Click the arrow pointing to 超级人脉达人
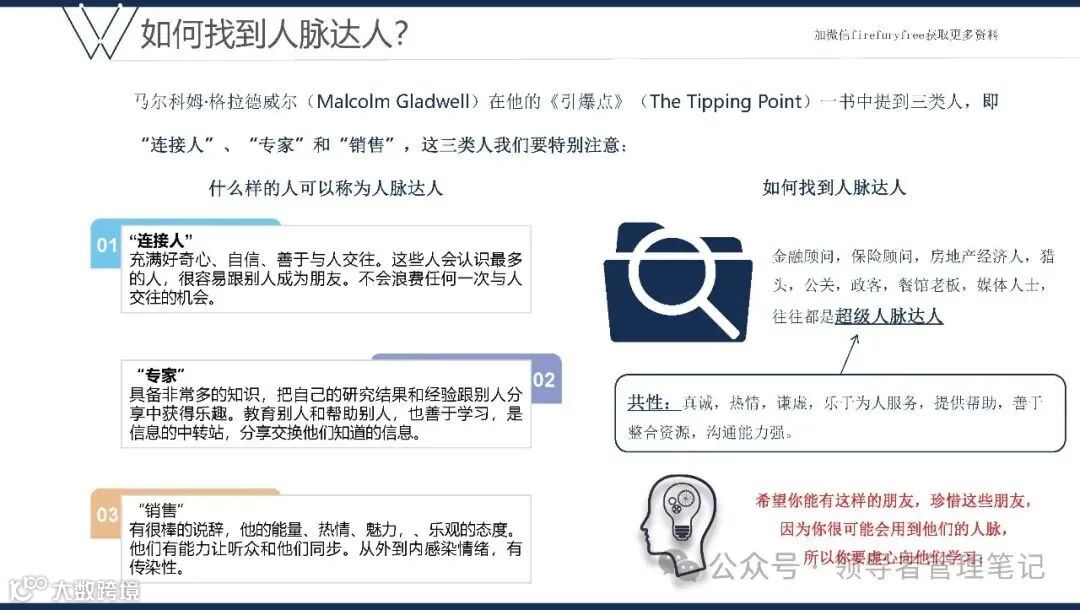 click(x=851, y=354)
